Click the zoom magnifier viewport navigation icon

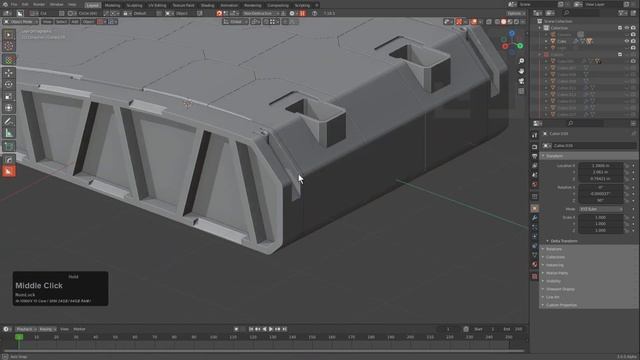coord(521,61)
